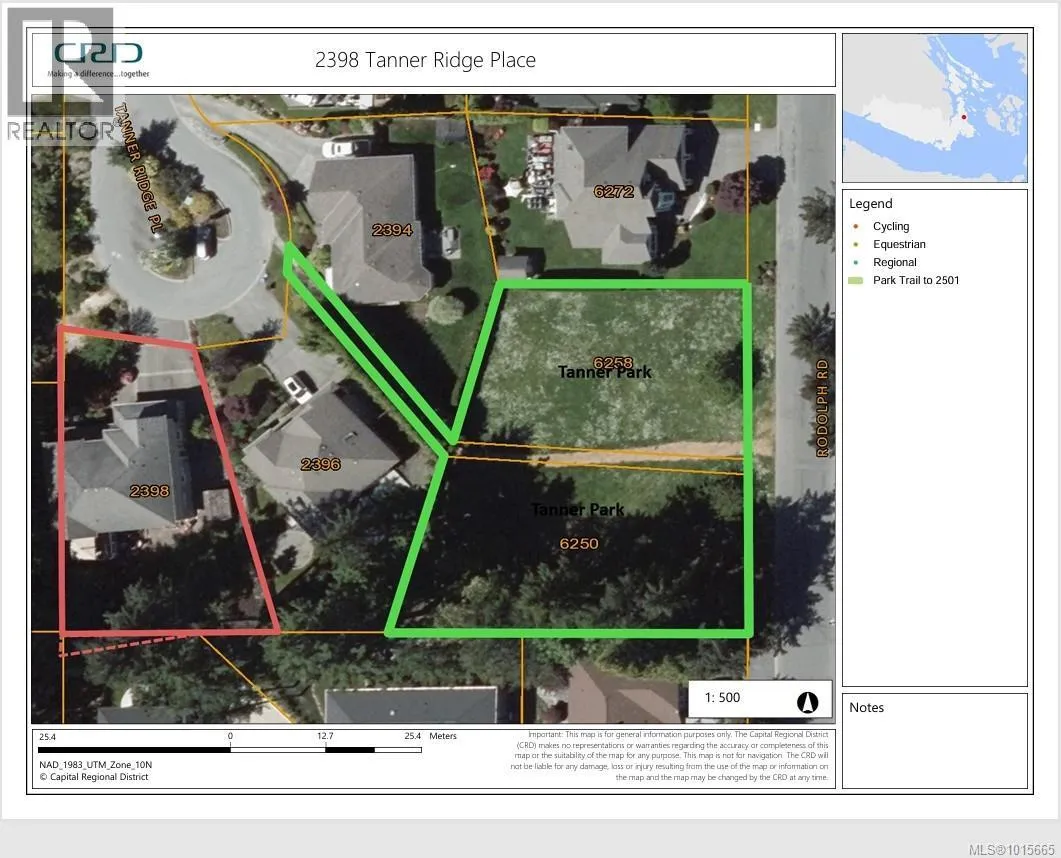Click the Rodolph Rd street label

click(x=823, y=408)
